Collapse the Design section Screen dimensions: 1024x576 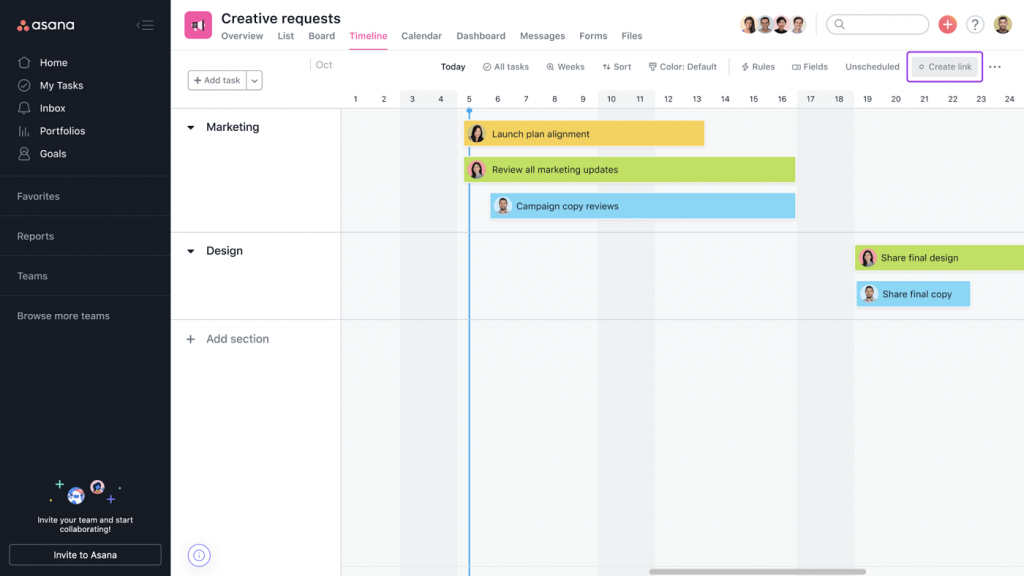(x=191, y=251)
